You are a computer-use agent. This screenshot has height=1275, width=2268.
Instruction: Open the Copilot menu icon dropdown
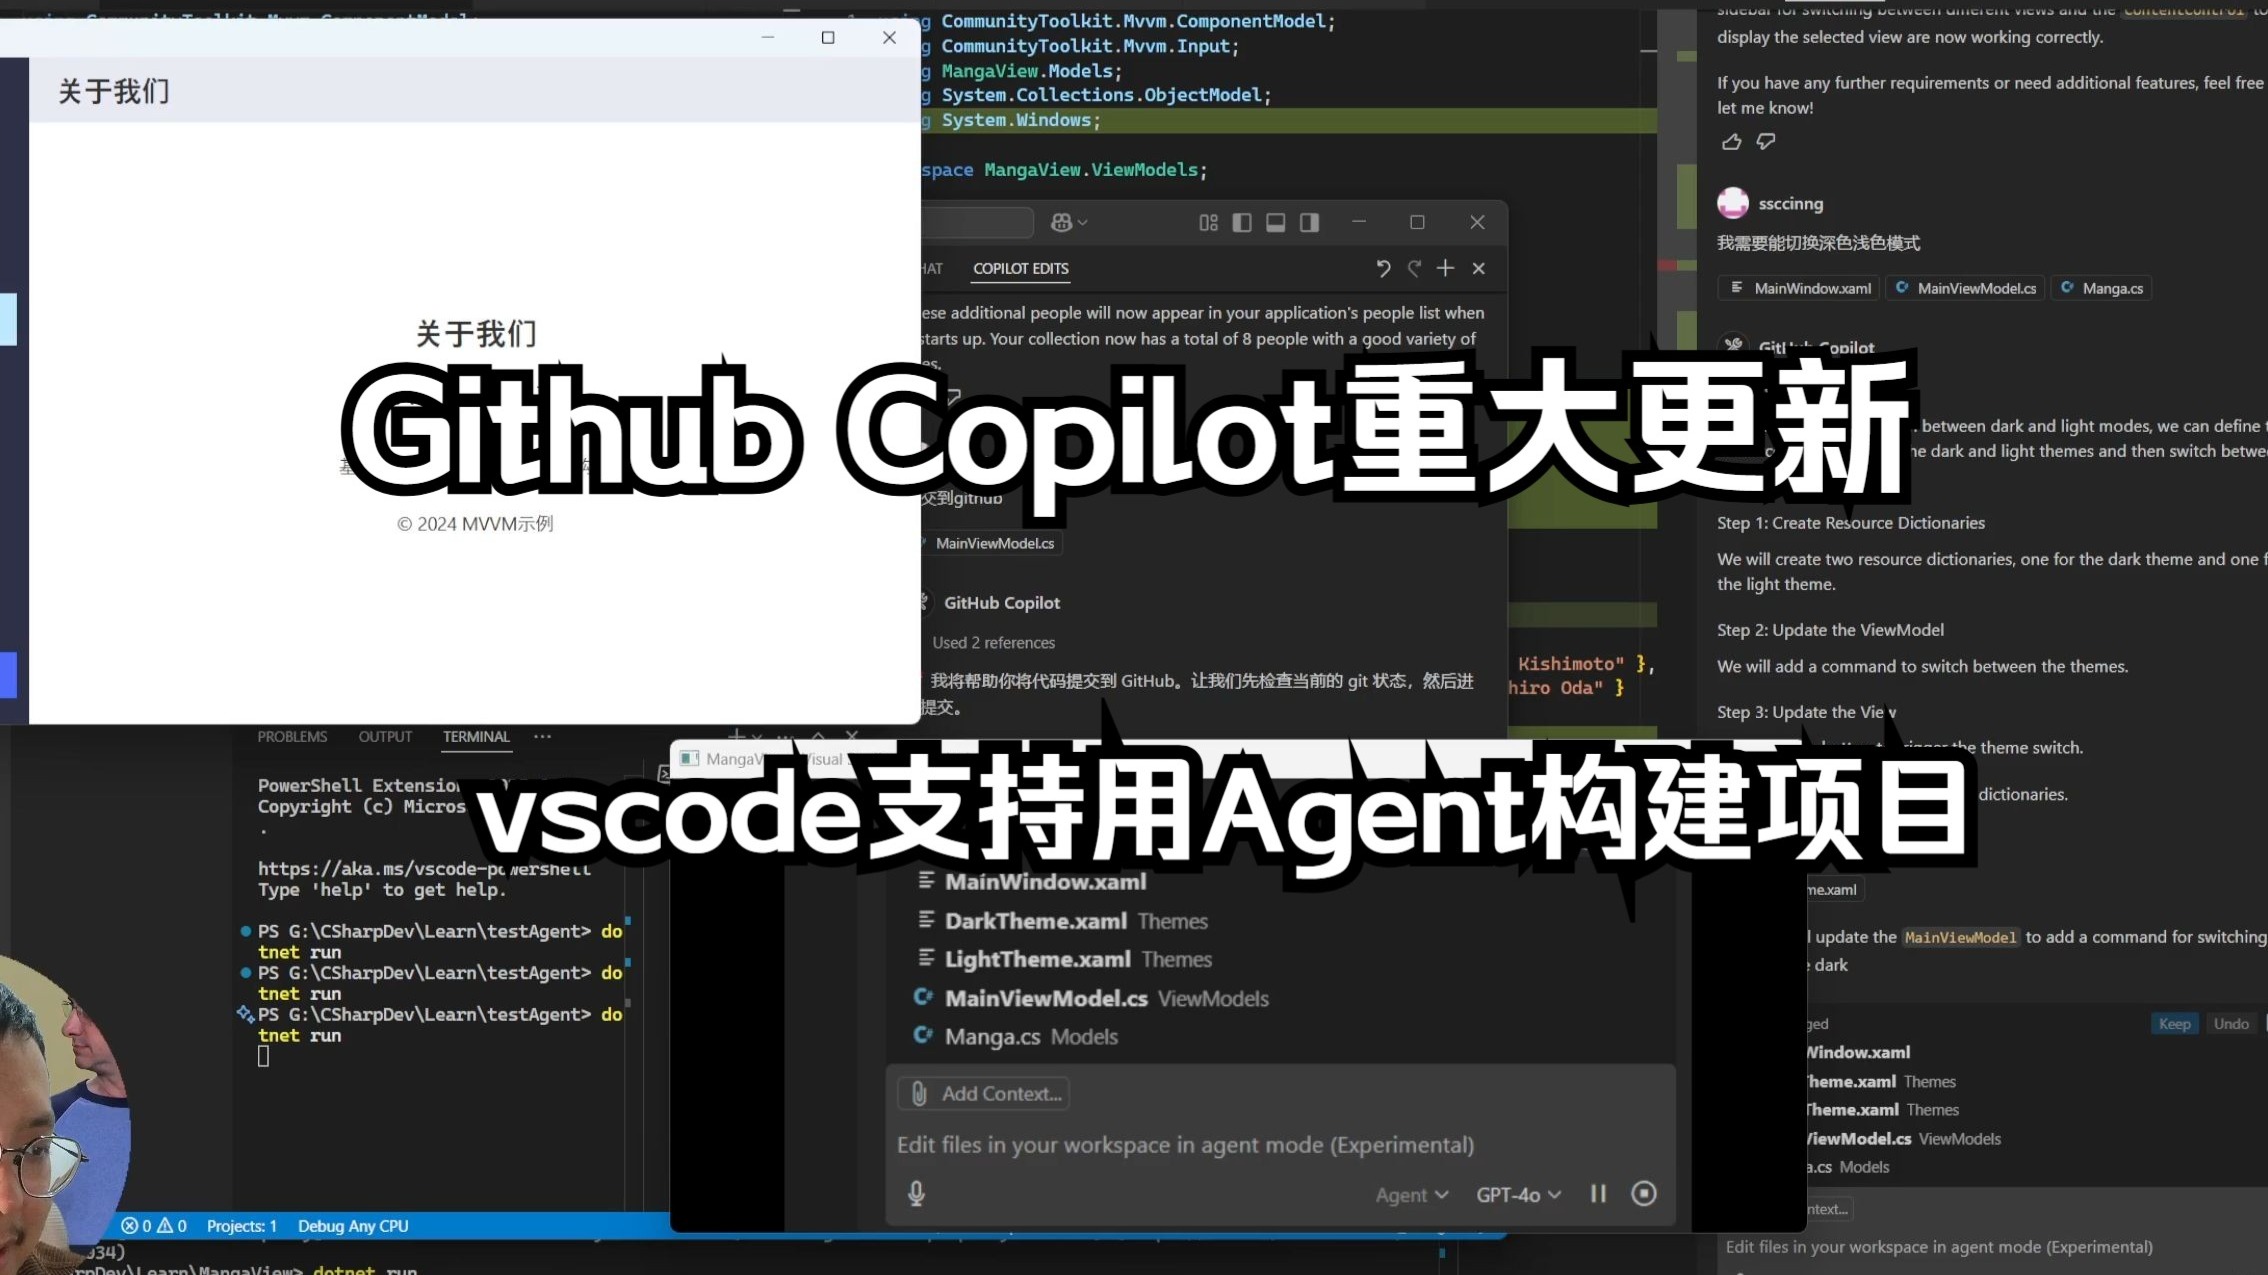coord(1068,223)
